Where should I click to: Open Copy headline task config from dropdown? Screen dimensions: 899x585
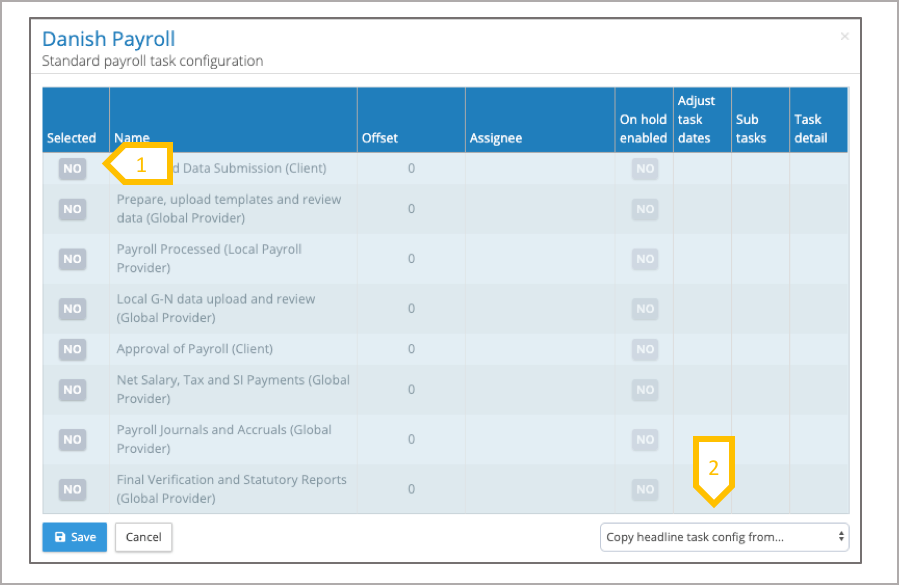724,537
